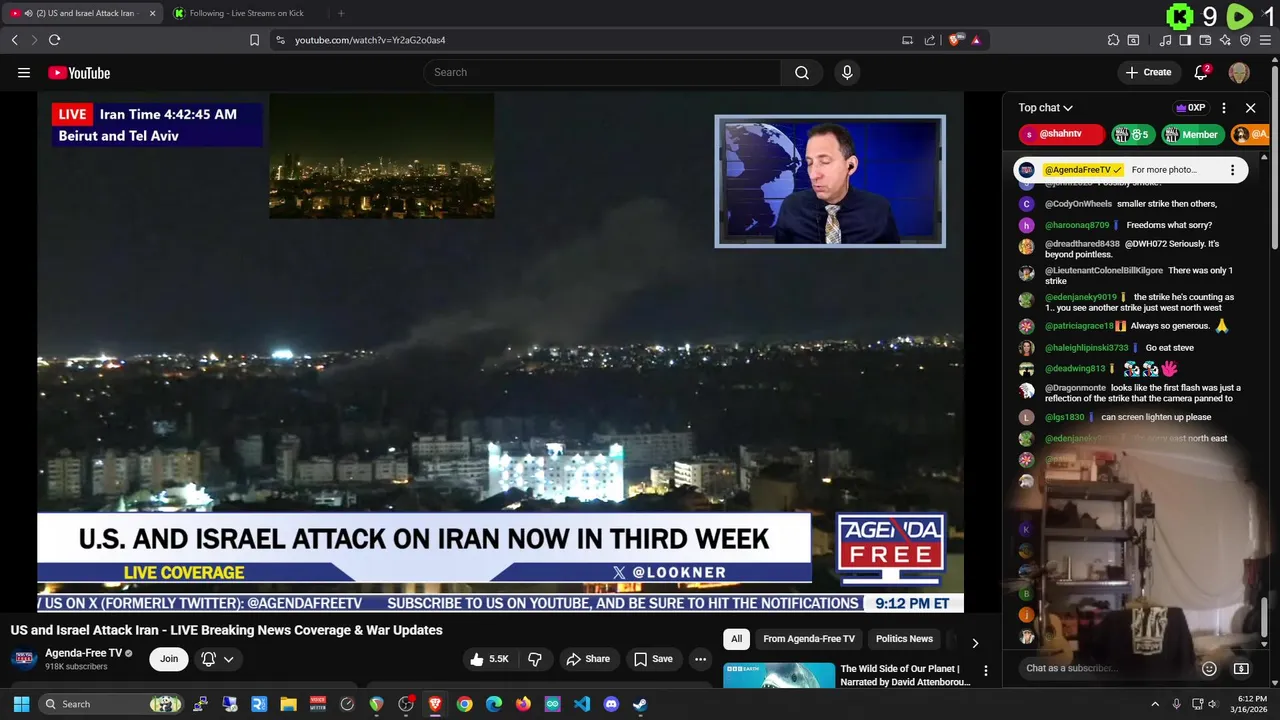Click the Create button
Viewport: 1280px width, 720px height.
(x=1148, y=72)
